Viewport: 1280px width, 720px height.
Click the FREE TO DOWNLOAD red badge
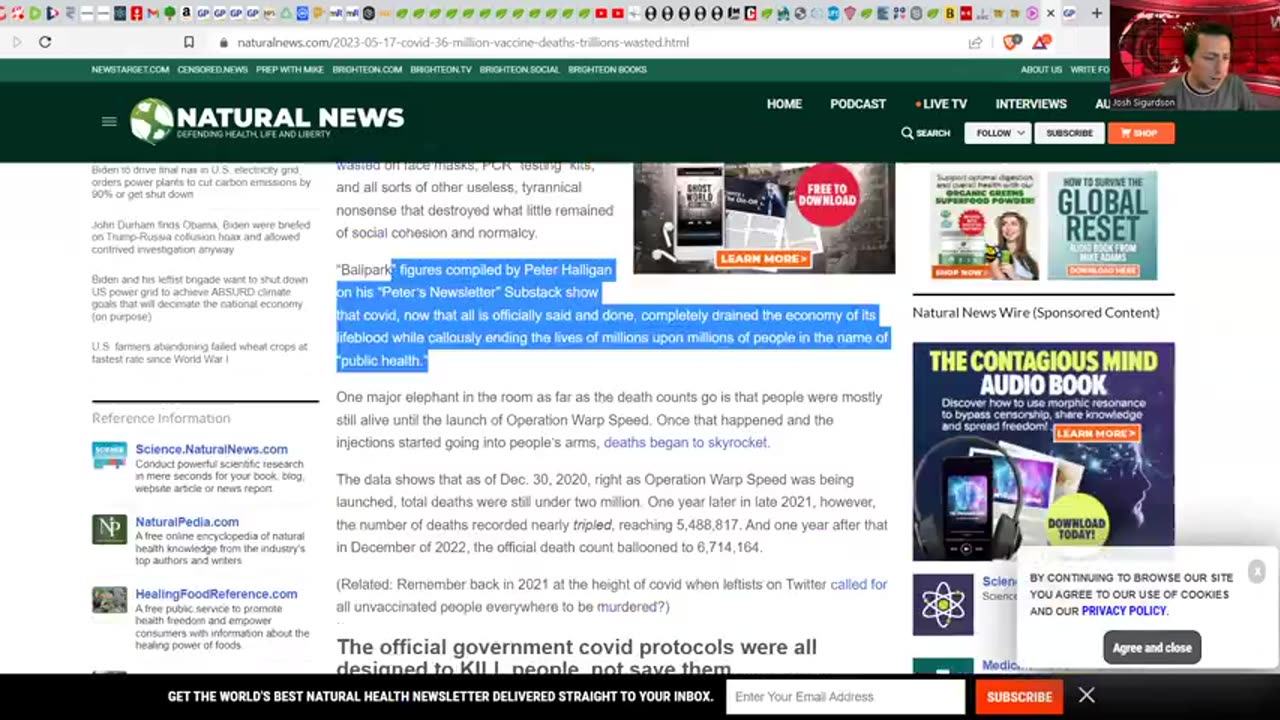(827, 194)
